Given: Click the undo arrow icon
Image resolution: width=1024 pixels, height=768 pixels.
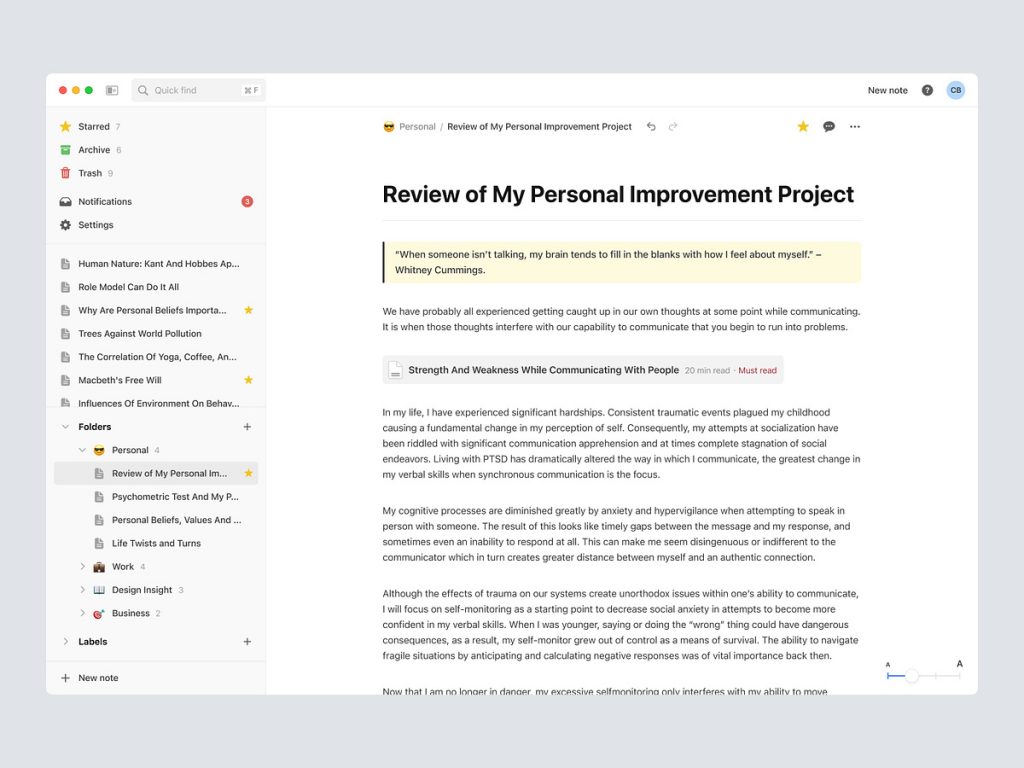Looking at the screenshot, I should click(x=651, y=127).
